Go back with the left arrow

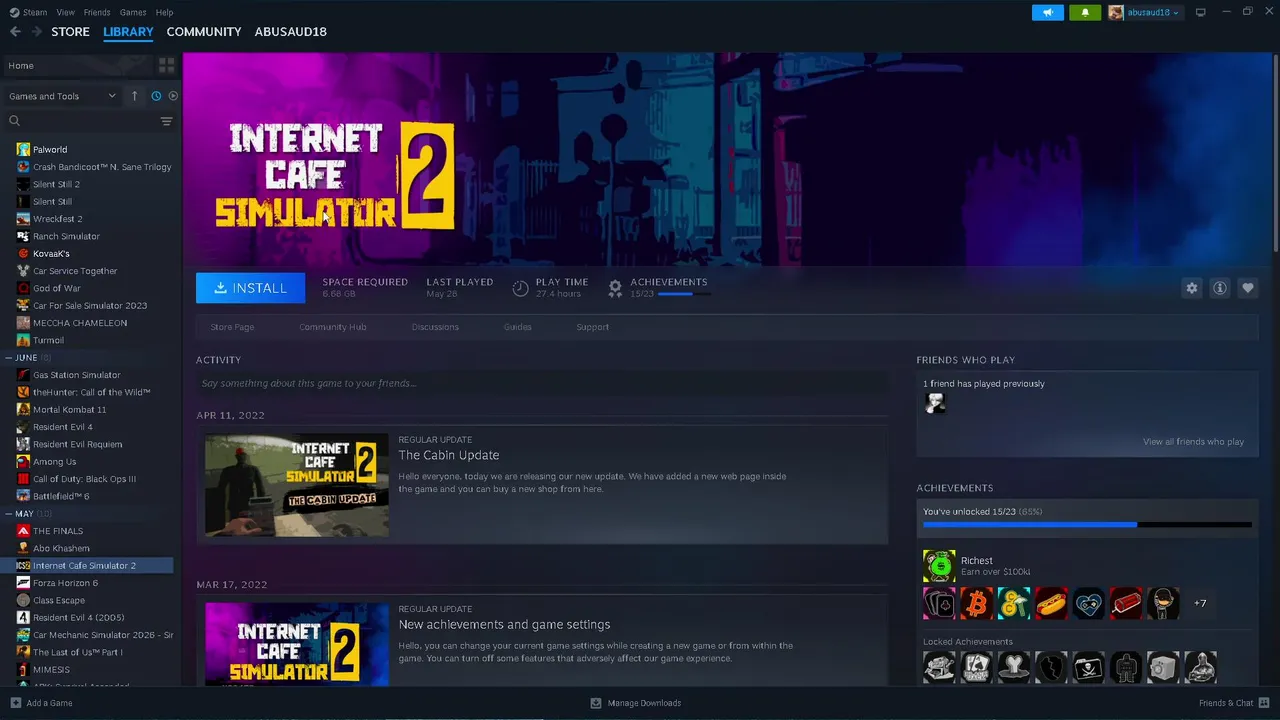point(15,32)
